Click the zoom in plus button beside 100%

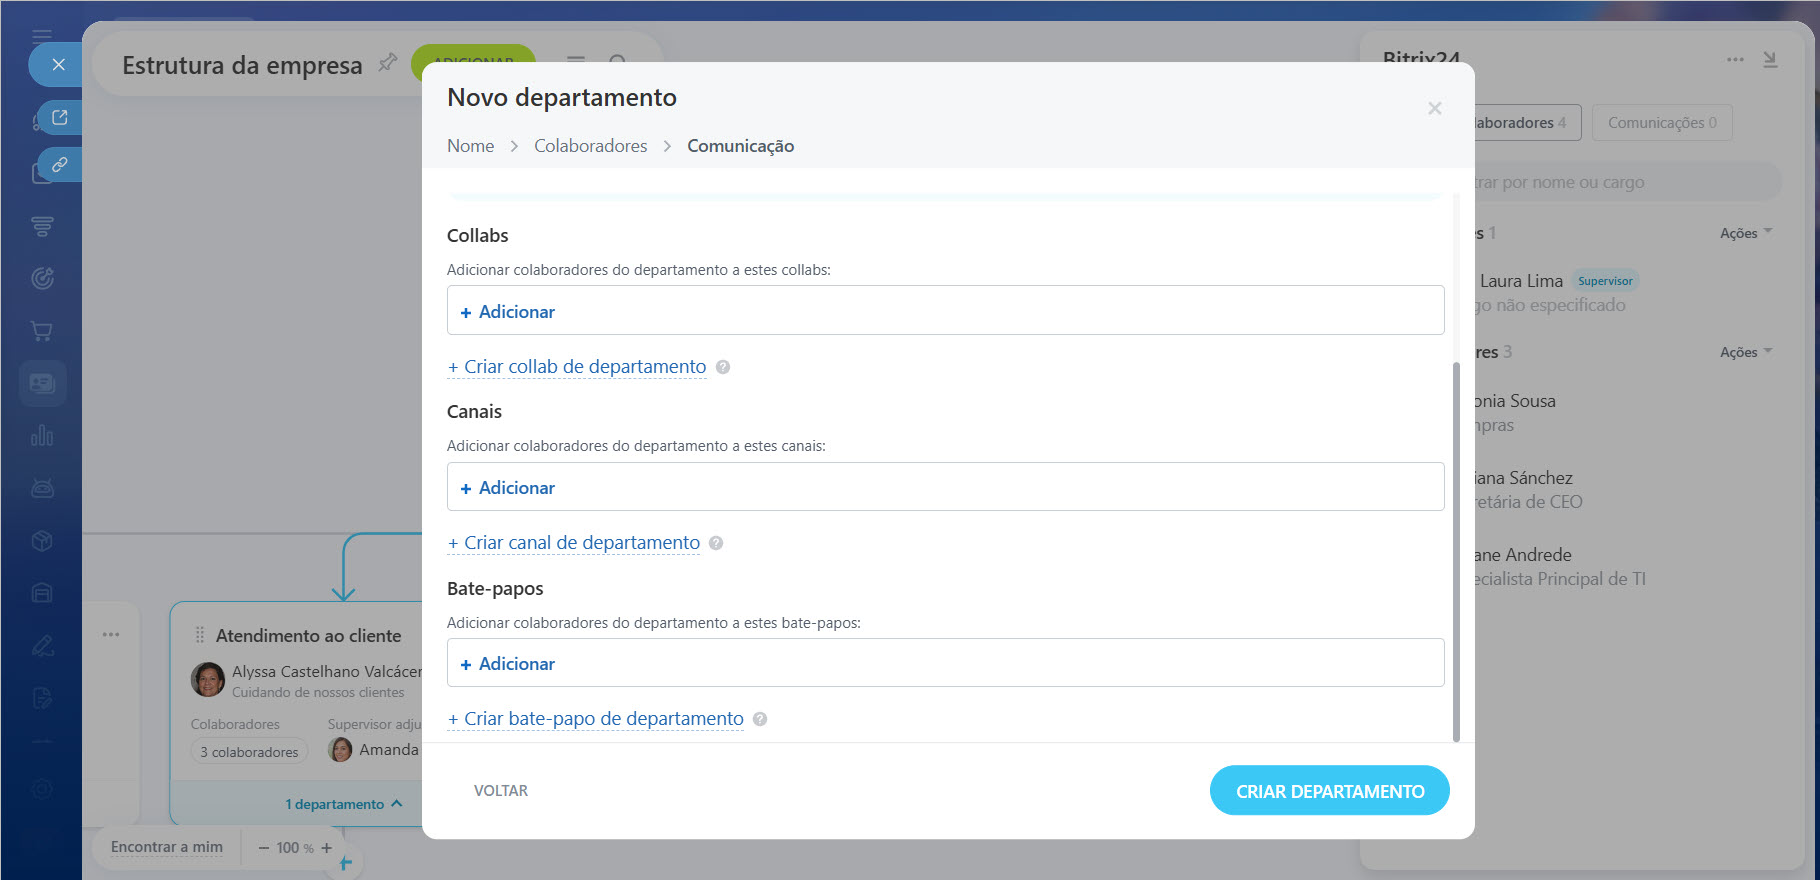[x=326, y=848]
